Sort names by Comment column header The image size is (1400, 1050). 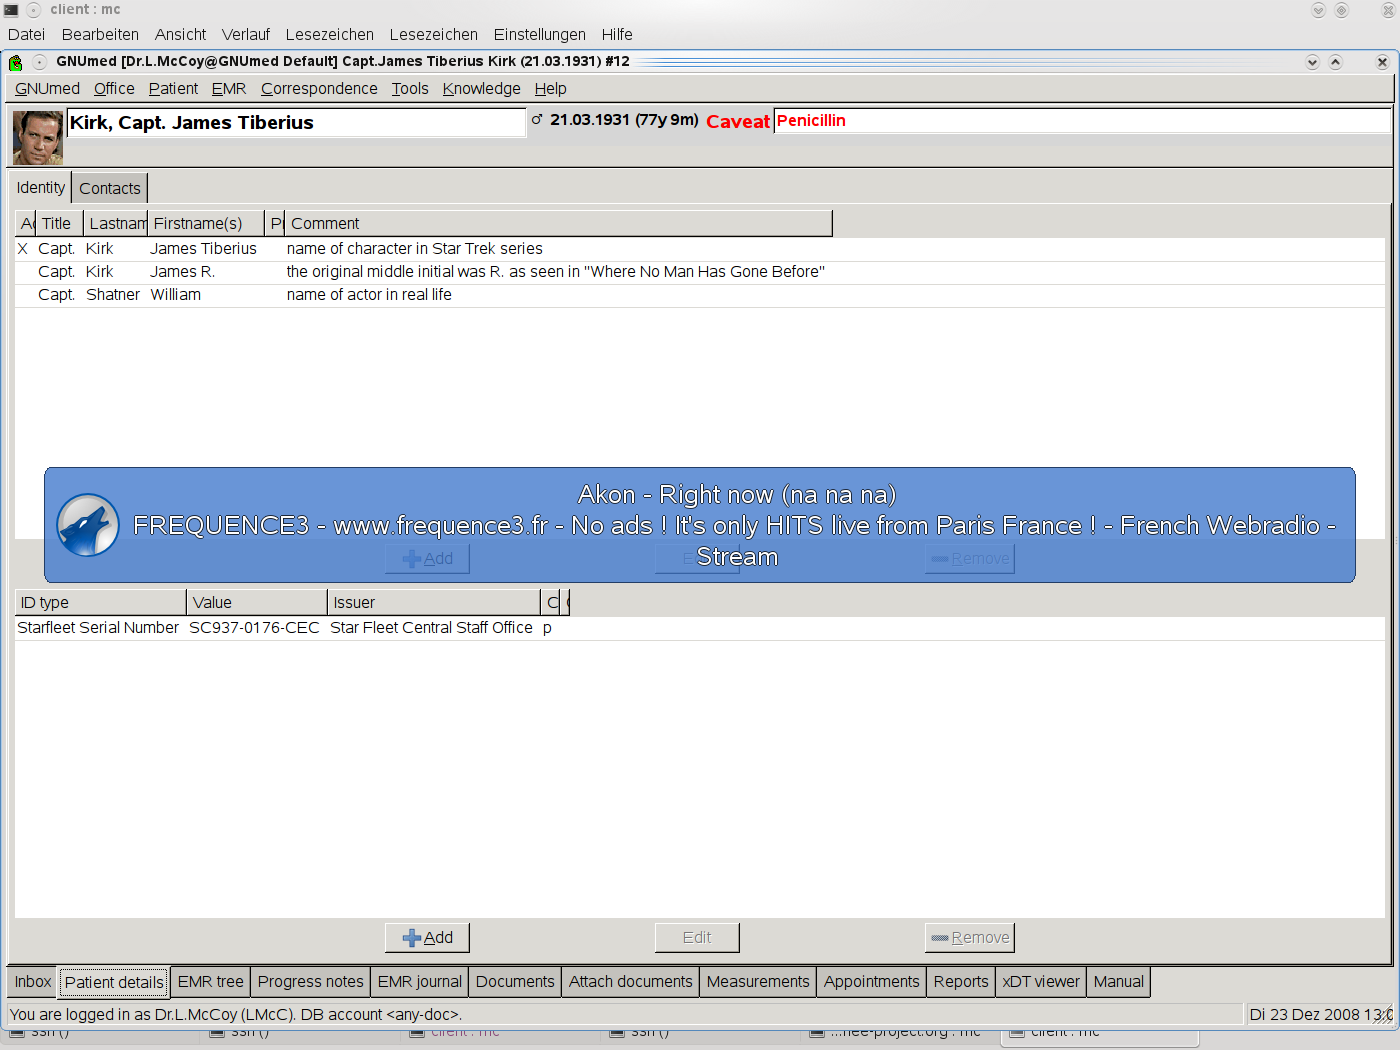pos(558,223)
